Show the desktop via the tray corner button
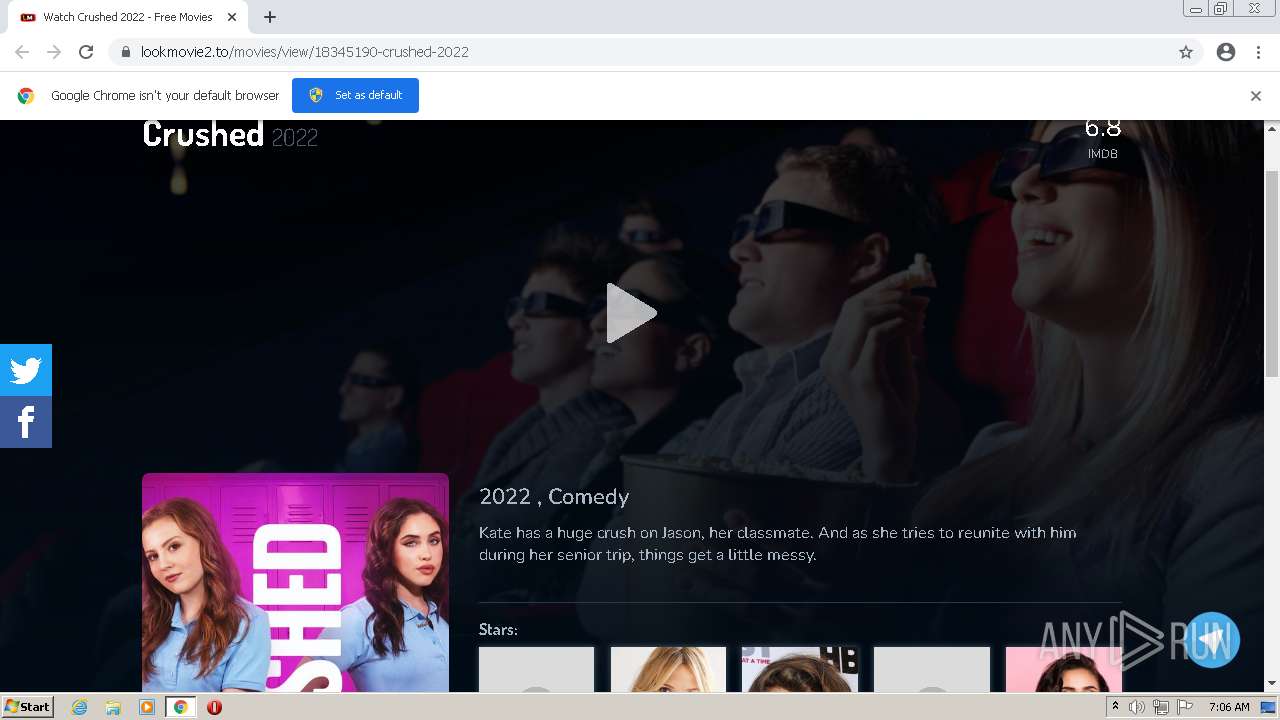 pyautogui.click(x=1269, y=707)
